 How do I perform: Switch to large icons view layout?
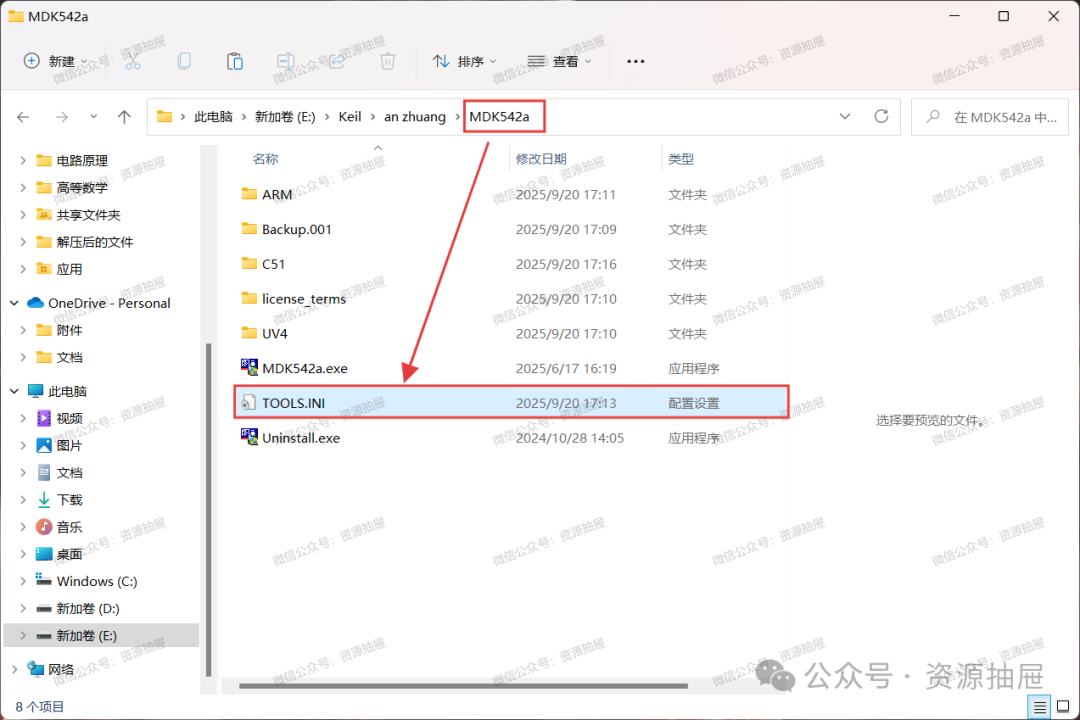(1063, 706)
